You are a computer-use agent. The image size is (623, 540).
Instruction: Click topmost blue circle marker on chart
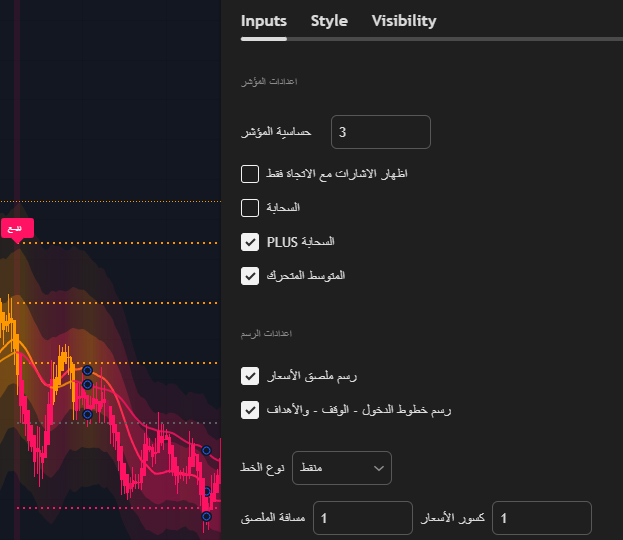pos(87,371)
